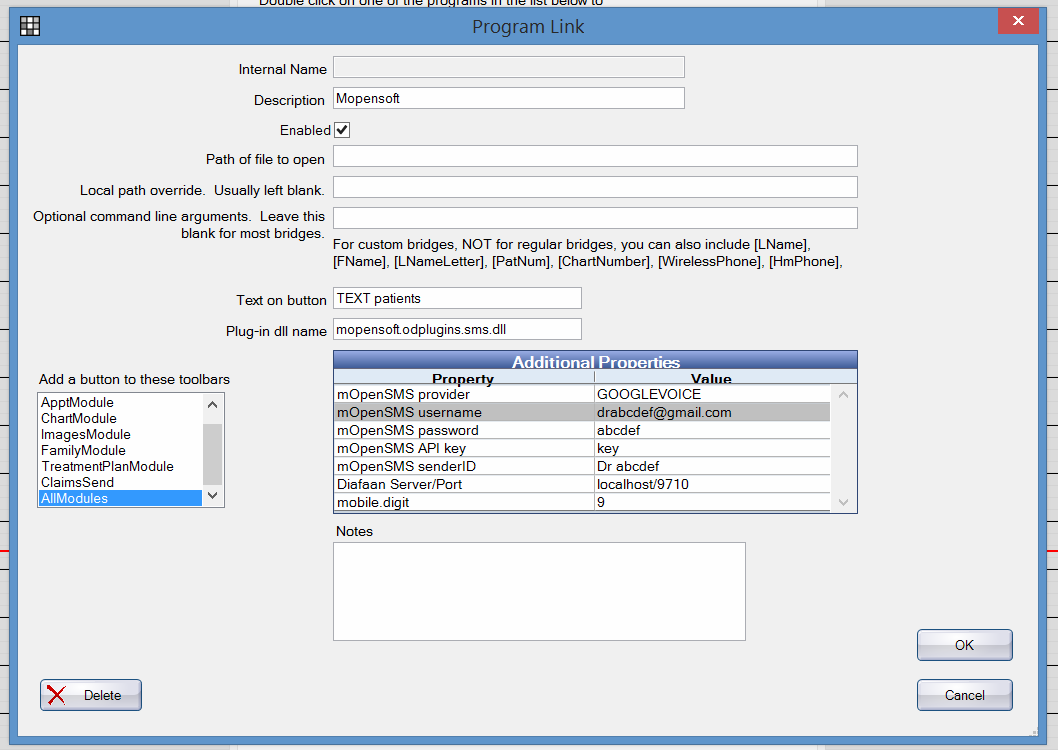Select AllModules in the toolbars list
The image size is (1058, 750).
pos(120,498)
